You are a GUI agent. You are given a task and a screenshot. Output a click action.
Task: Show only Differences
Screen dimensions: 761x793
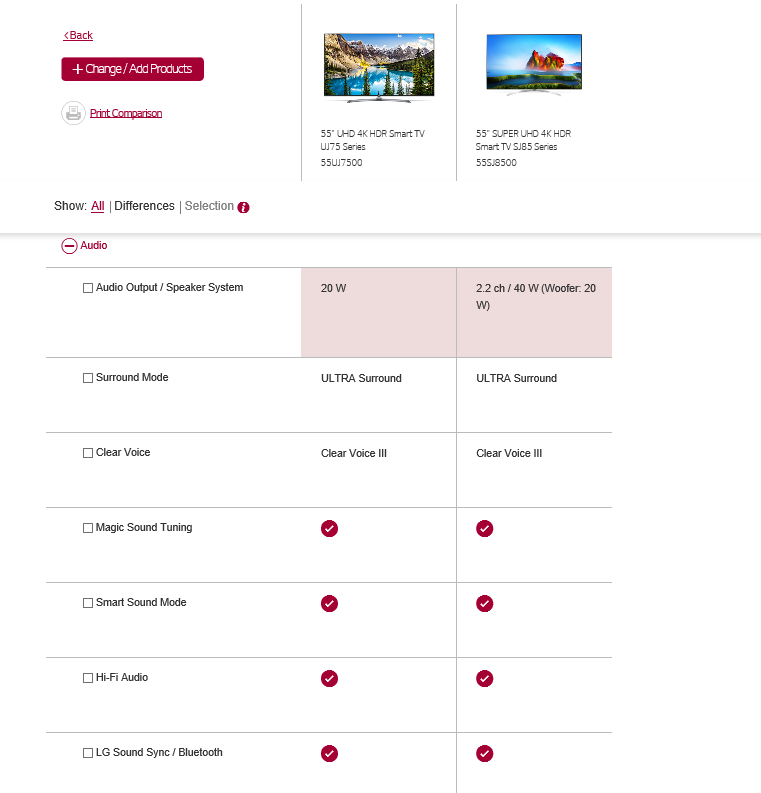click(144, 206)
